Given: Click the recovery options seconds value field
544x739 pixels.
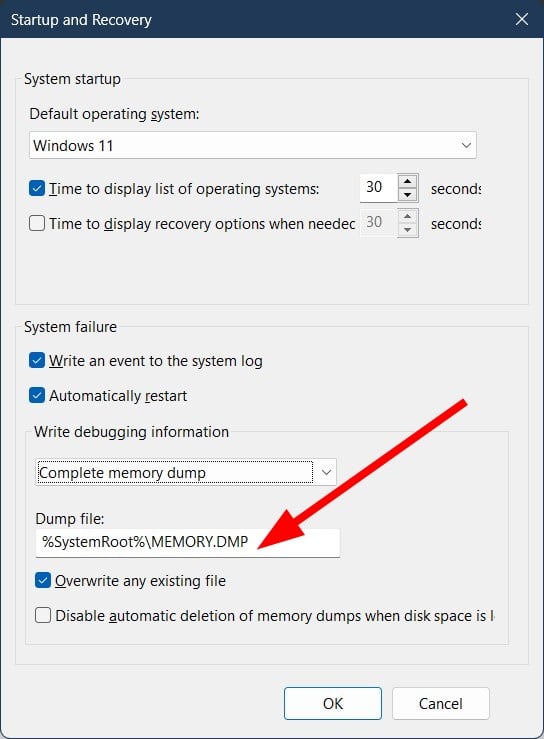Looking at the screenshot, I should pos(379,223).
